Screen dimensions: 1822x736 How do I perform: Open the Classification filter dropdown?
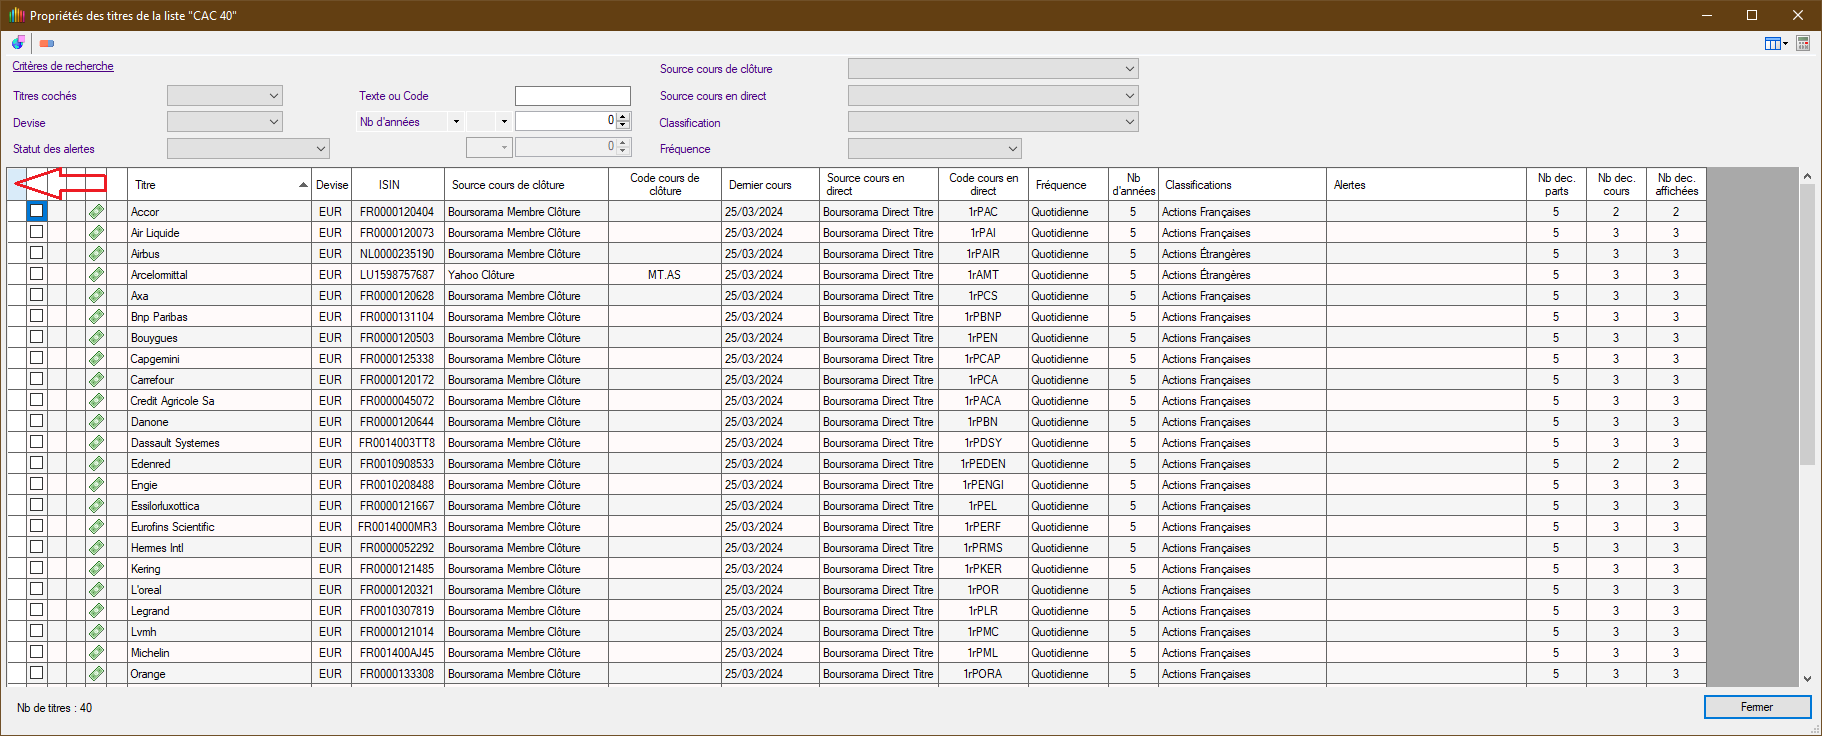point(993,122)
